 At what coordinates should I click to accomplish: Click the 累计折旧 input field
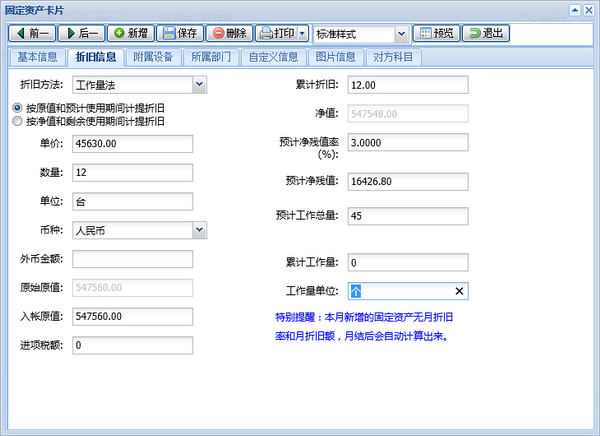pos(408,85)
